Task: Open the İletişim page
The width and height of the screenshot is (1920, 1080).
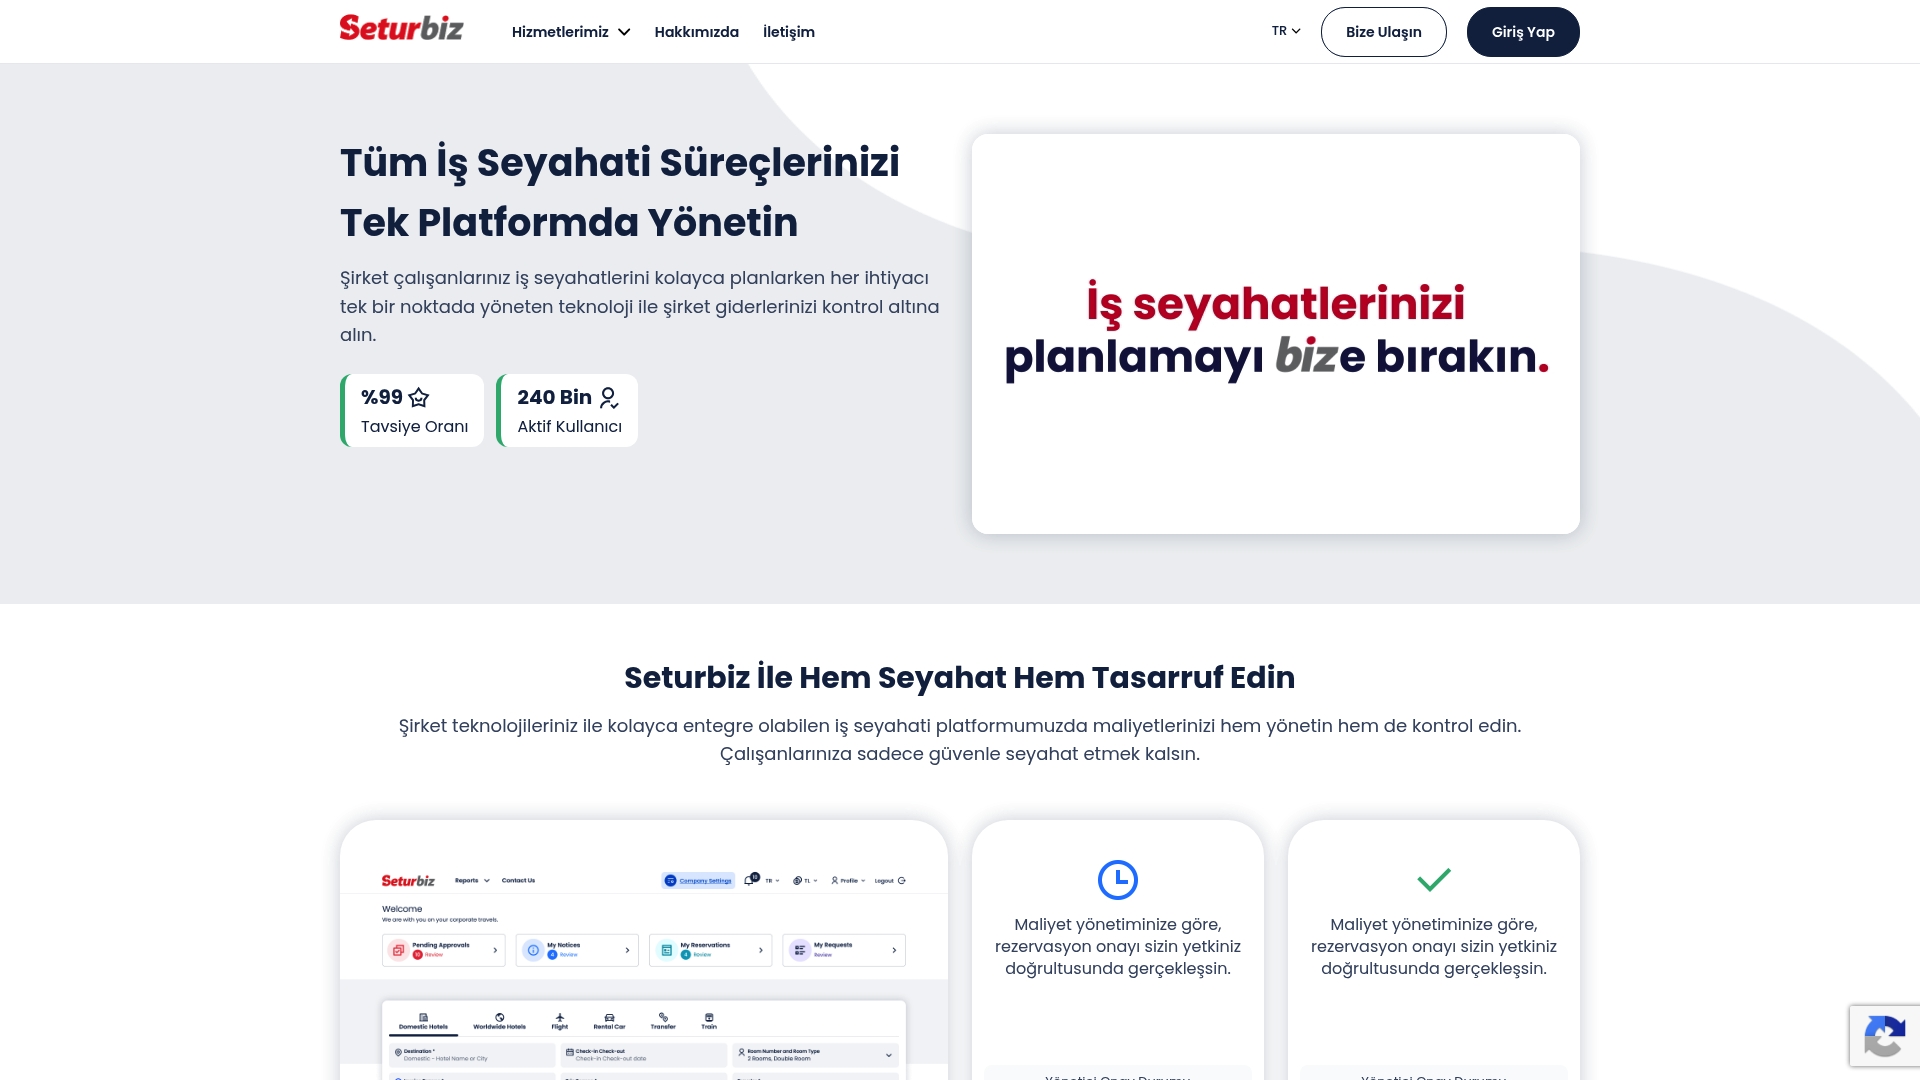Action: click(789, 32)
